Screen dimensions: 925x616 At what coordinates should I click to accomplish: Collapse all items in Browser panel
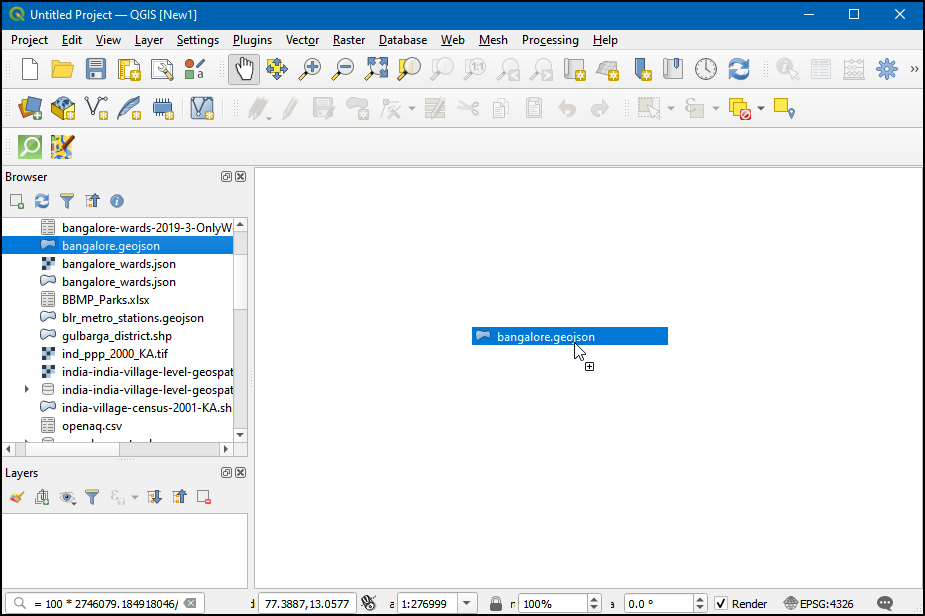tap(92, 201)
